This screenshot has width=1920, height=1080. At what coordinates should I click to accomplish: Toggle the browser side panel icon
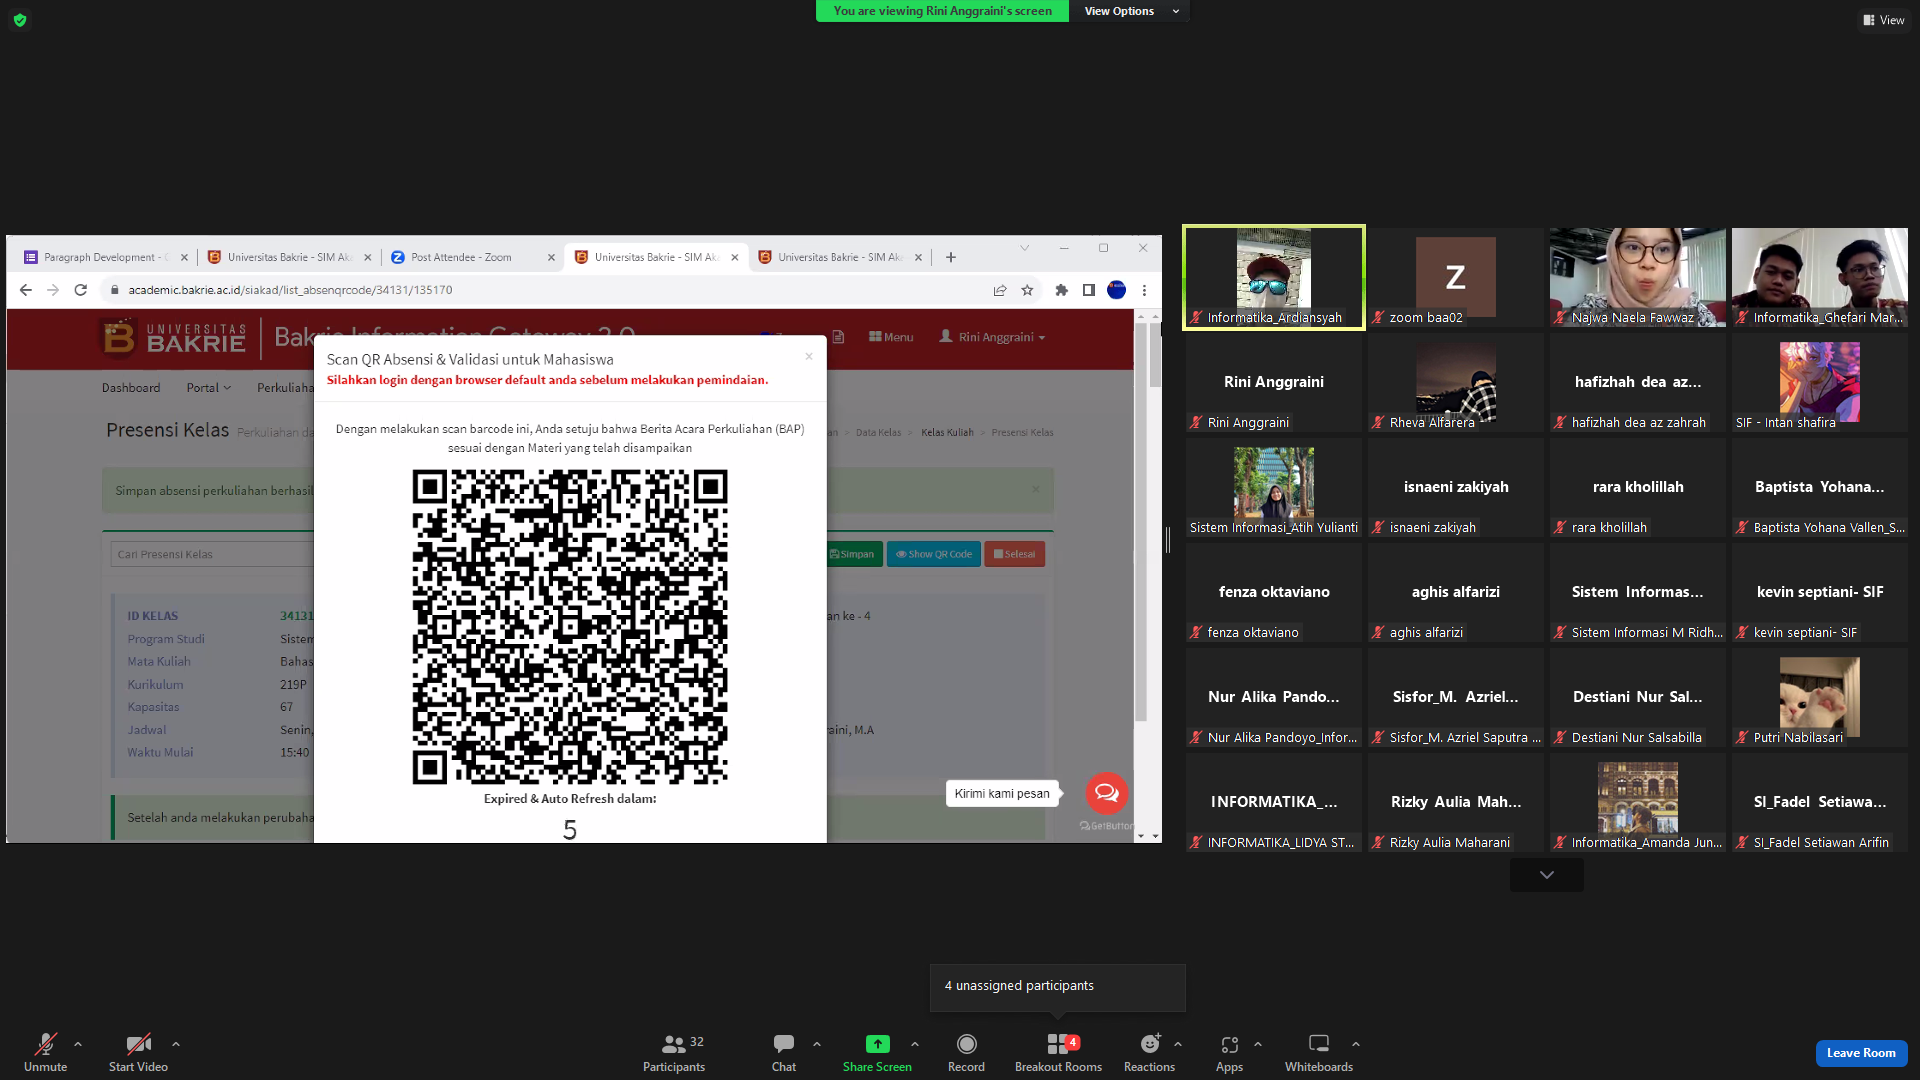1089,290
